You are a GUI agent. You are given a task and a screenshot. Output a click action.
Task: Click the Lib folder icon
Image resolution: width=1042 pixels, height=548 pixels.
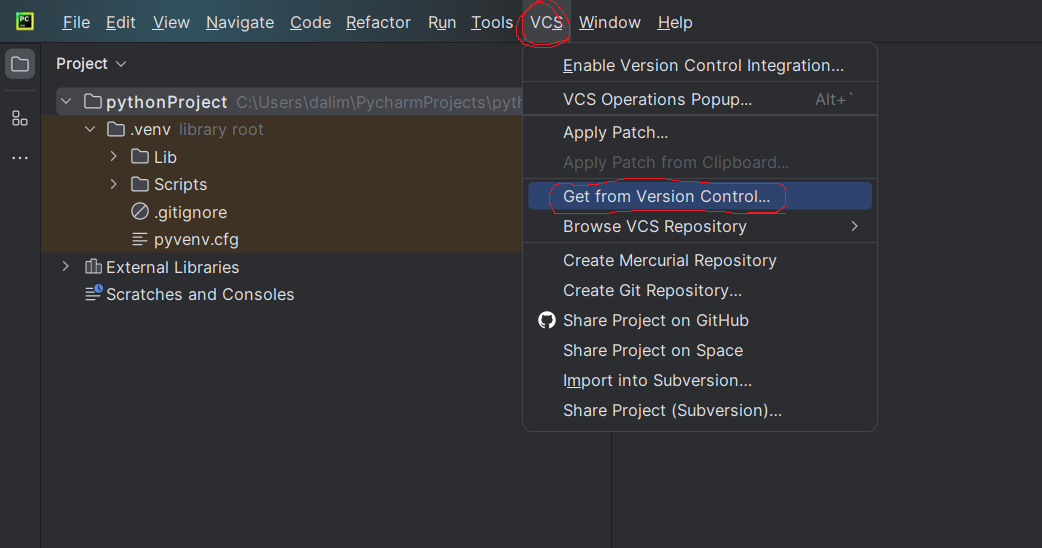(140, 157)
